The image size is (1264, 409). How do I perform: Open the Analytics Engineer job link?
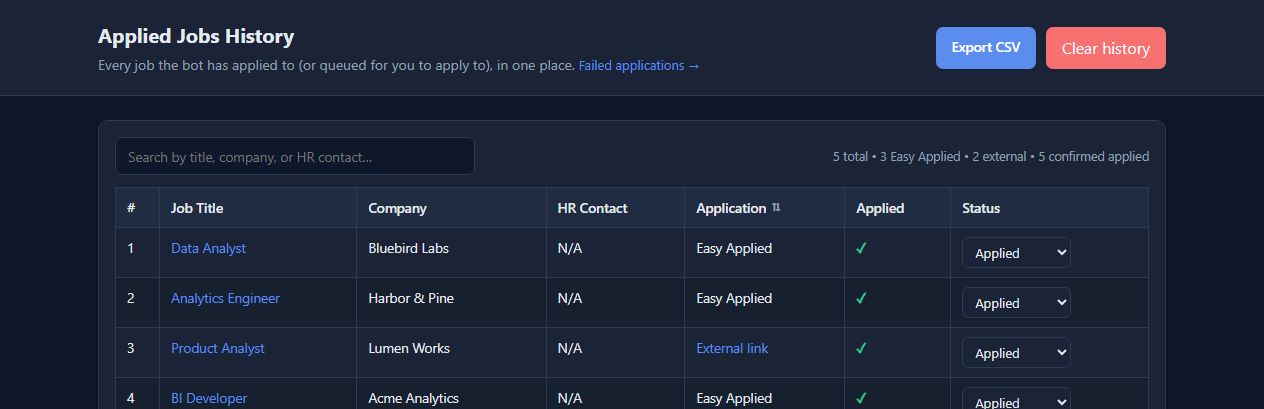(x=225, y=298)
